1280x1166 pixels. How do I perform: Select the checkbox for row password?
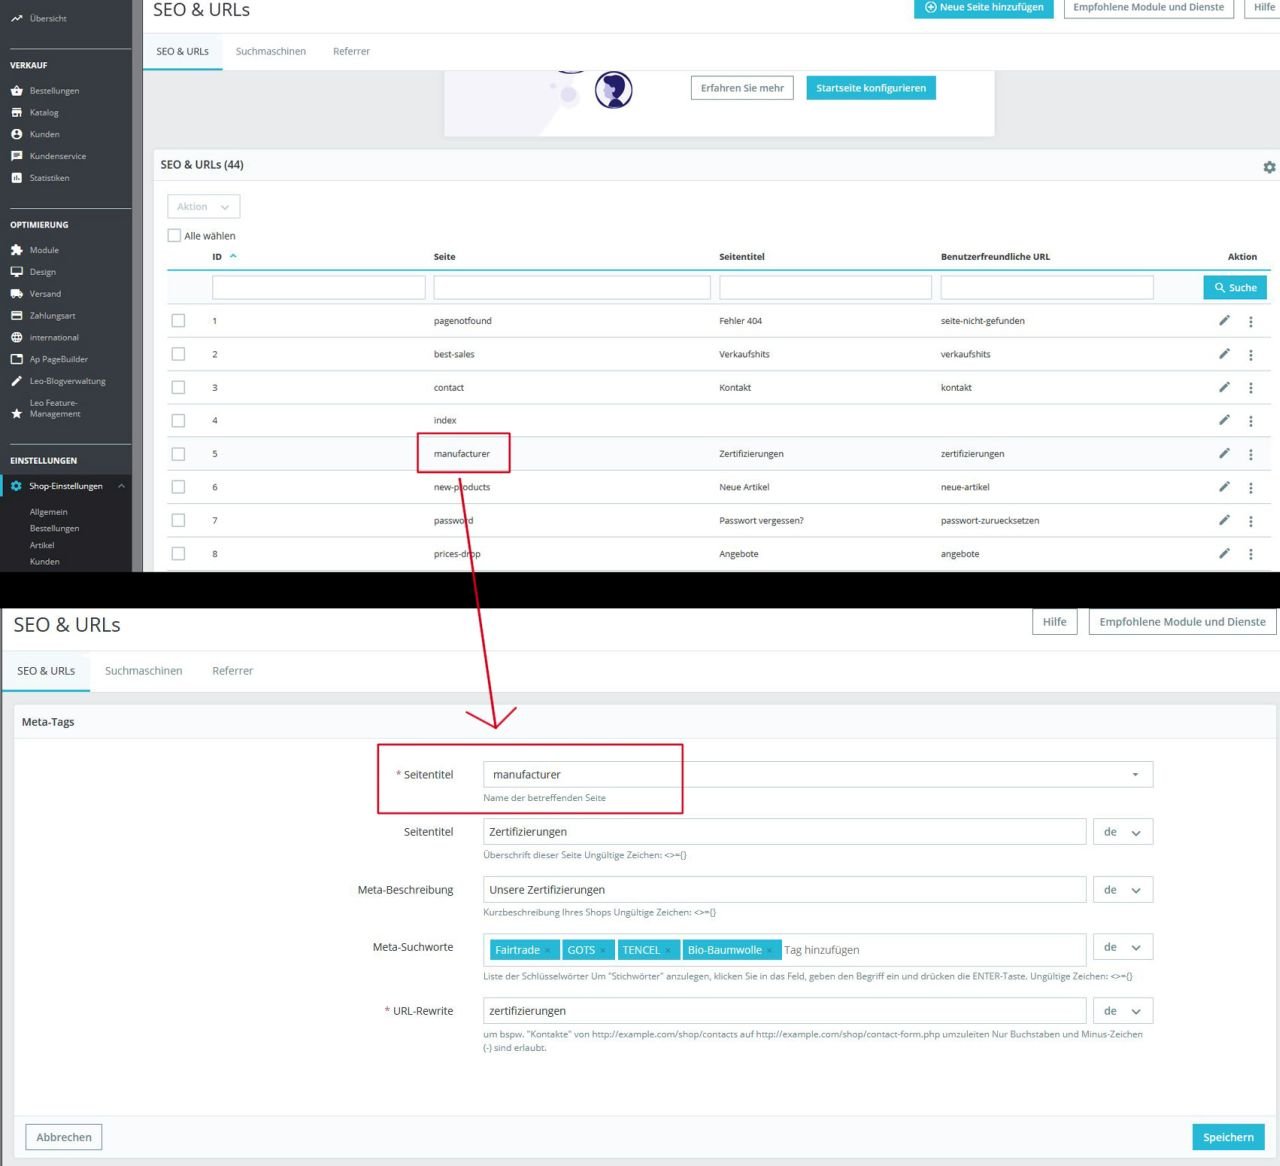click(x=178, y=520)
